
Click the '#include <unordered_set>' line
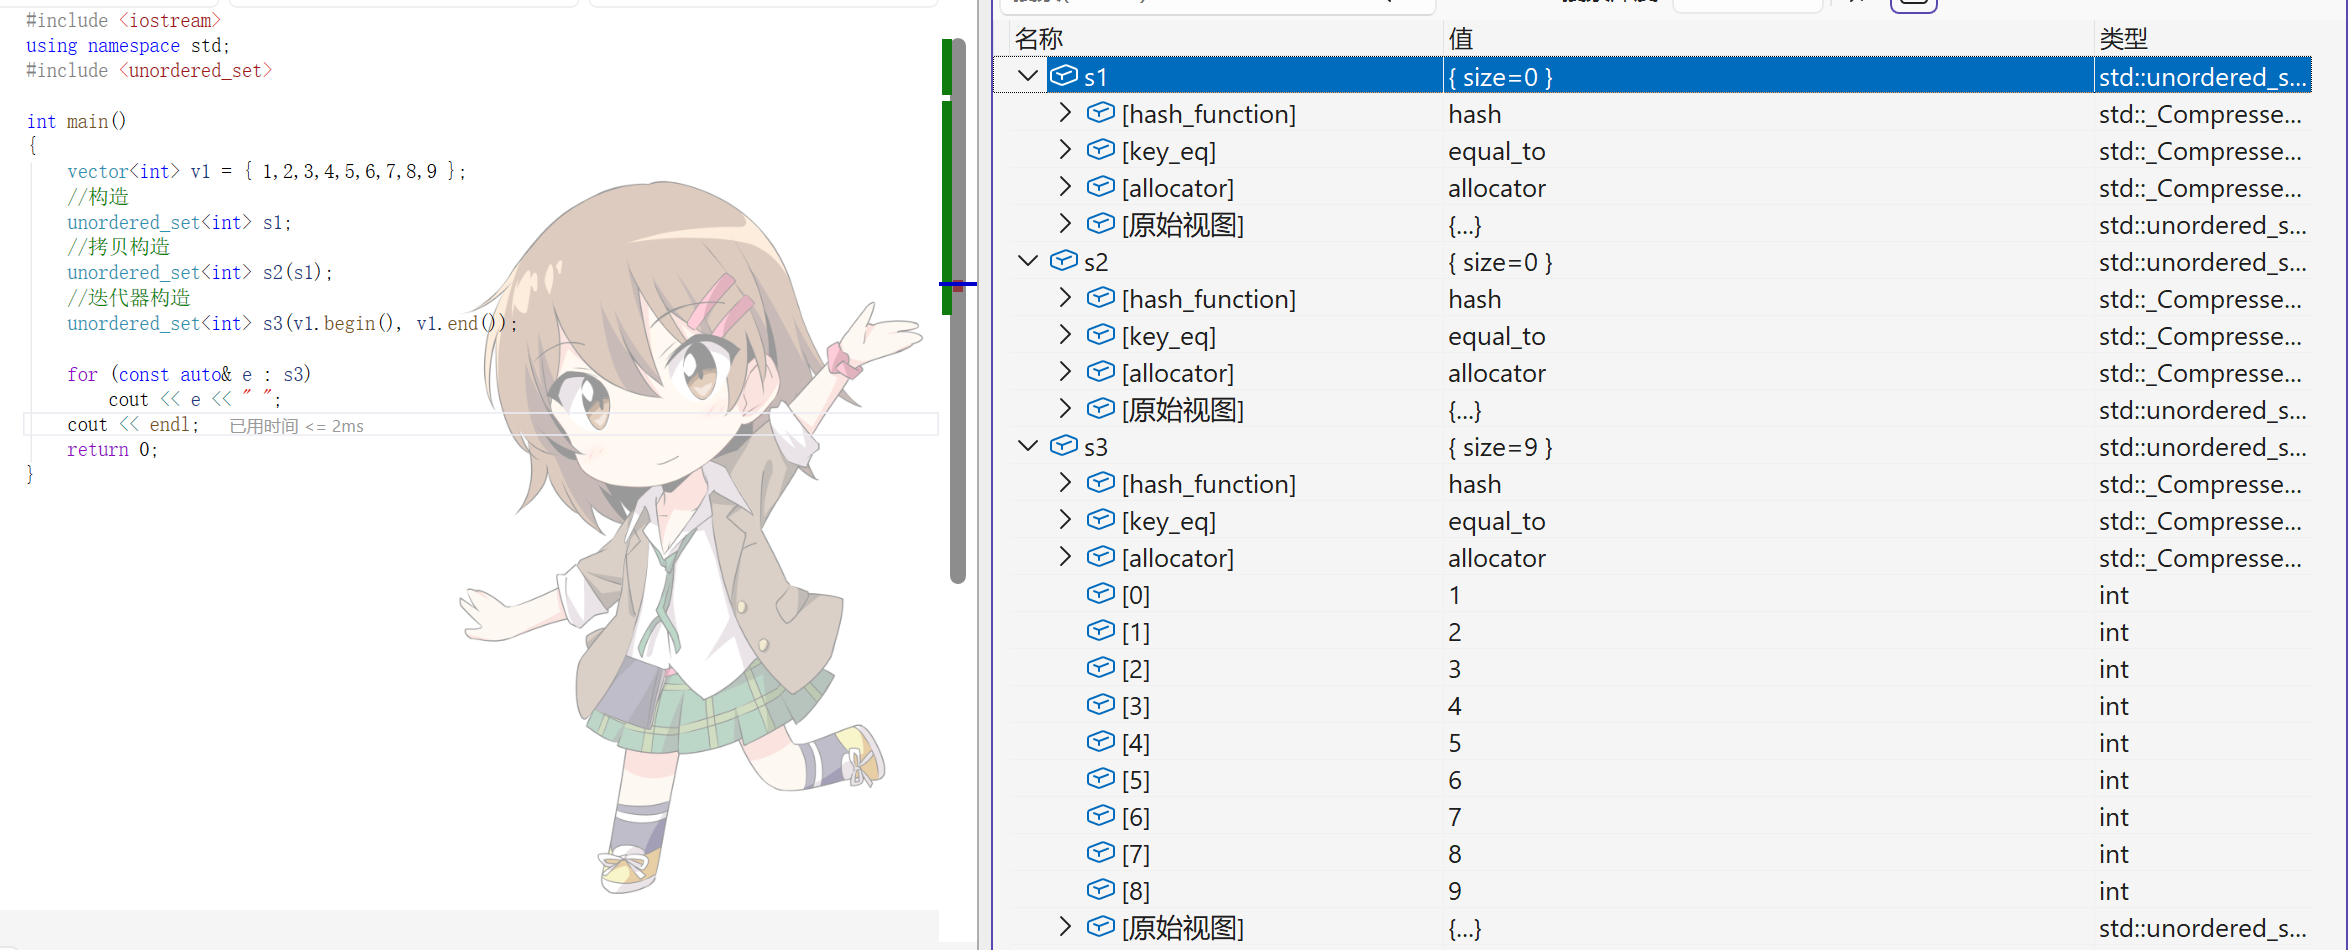tap(149, 70)
